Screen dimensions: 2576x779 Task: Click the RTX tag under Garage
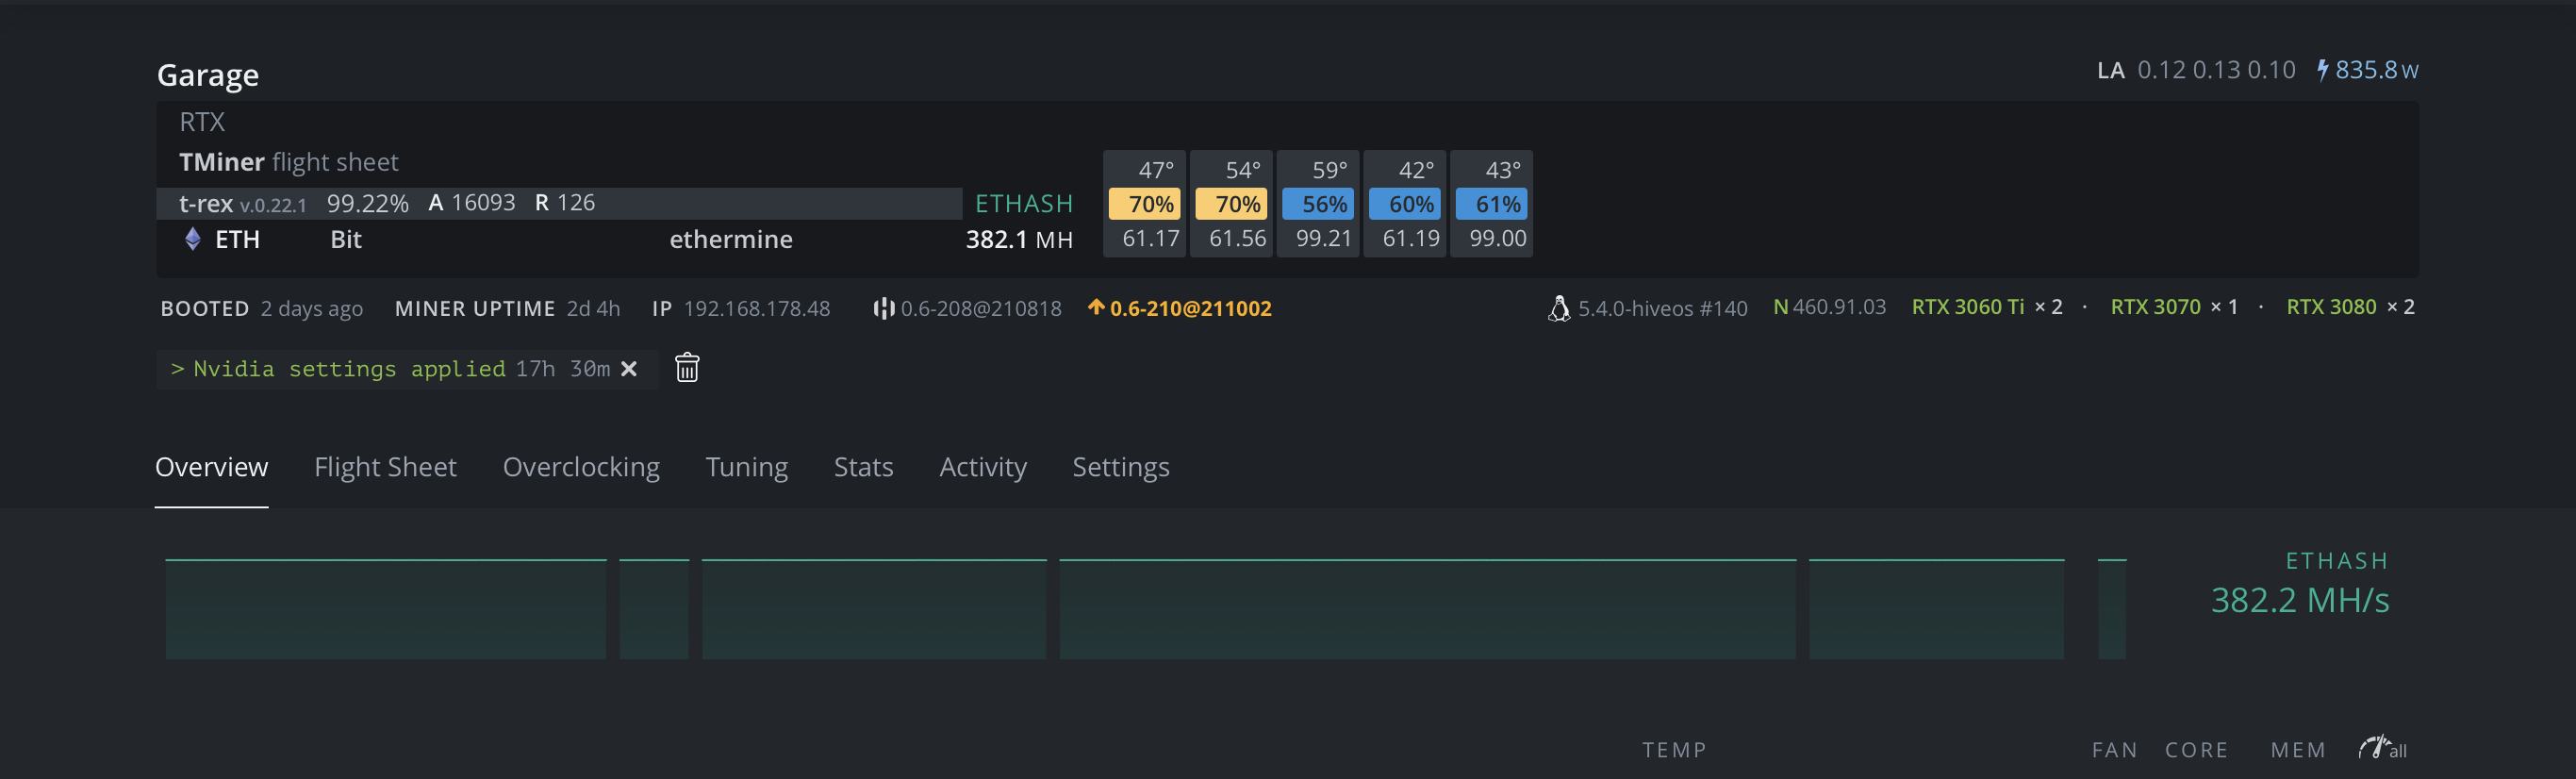(202, 122)
